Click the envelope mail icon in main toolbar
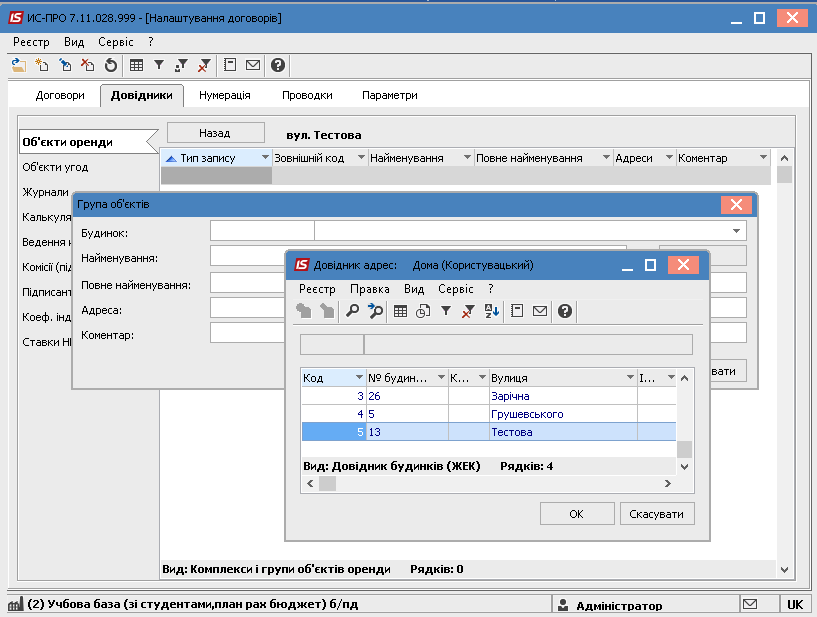817x617 pixels. pos(253,65)
